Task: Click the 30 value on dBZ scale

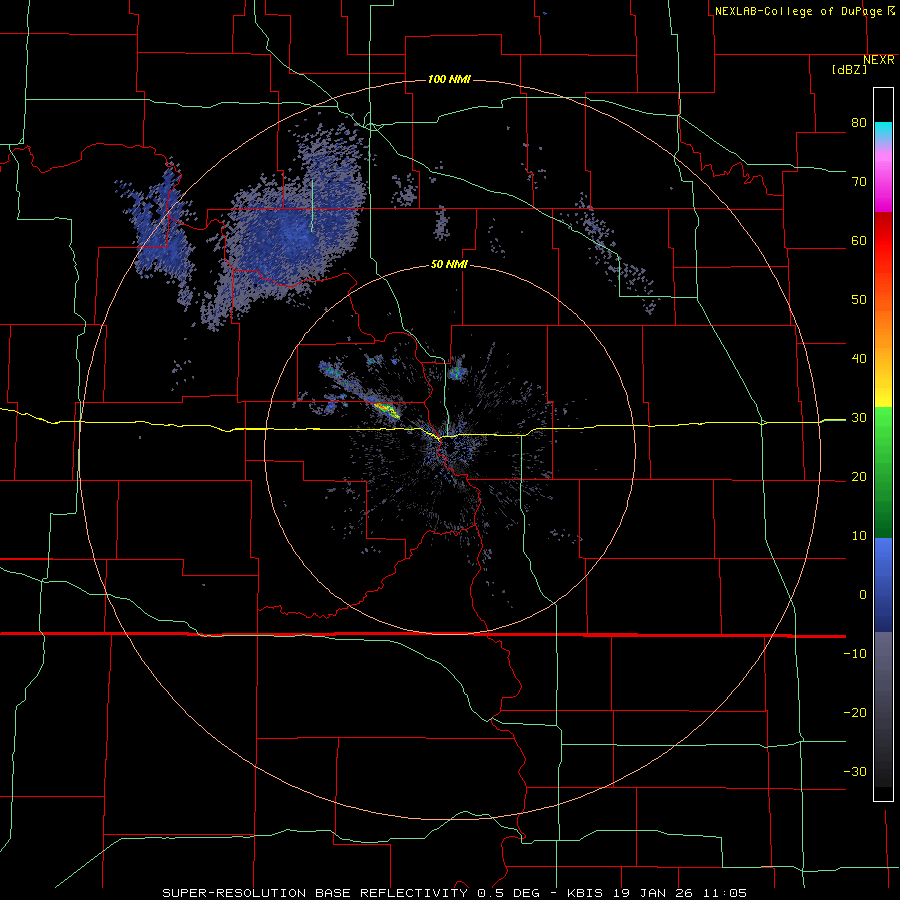Action: pyautogui.click(x=859, y=417)
